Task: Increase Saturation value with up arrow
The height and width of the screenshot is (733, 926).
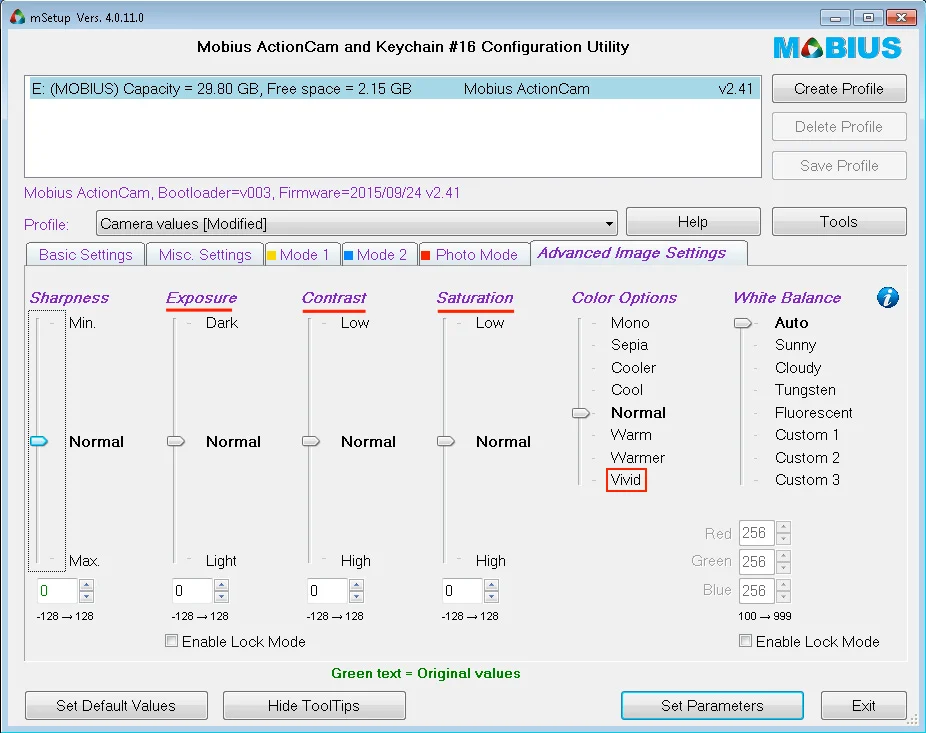Action: pos(491,585)
